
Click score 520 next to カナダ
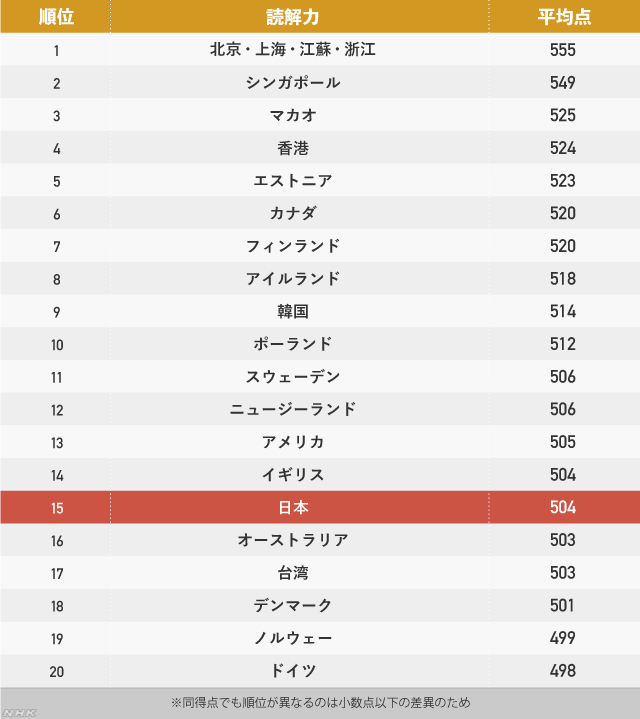(x=563, y=213)
